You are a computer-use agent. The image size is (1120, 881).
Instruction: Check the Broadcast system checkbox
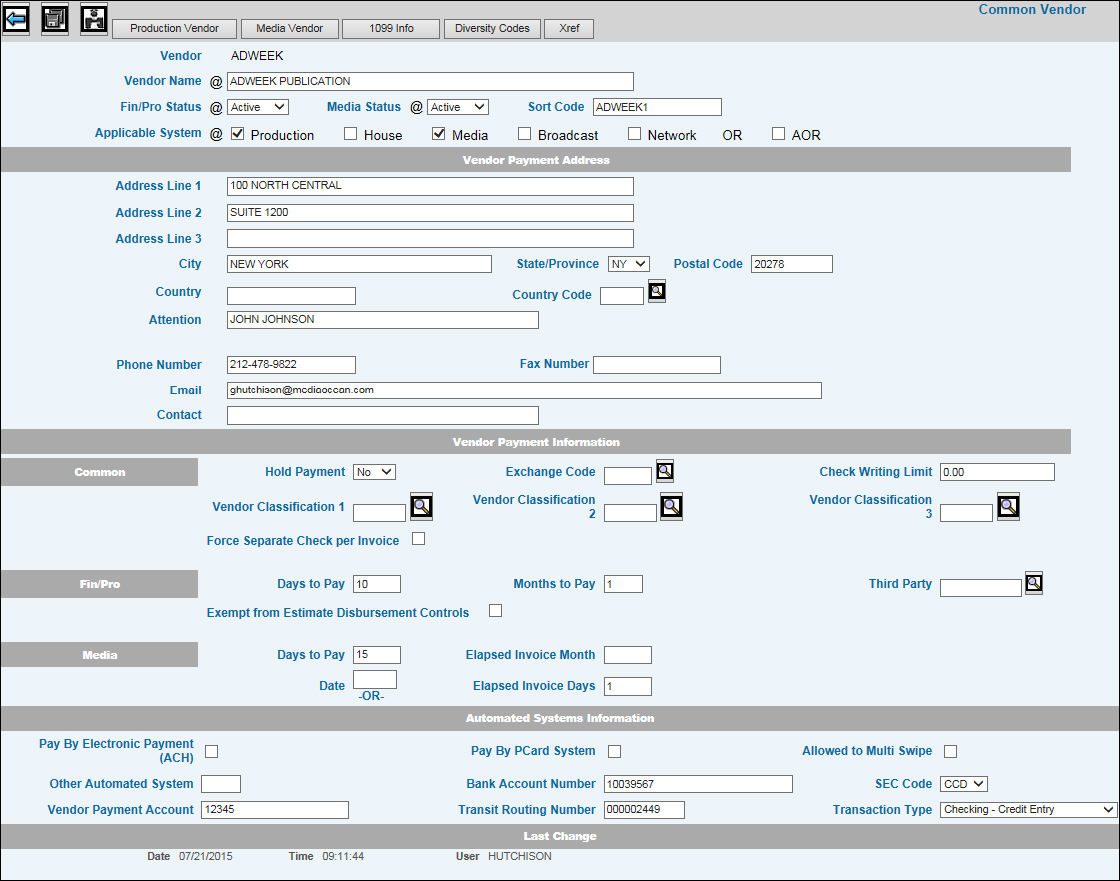[524, 134]
